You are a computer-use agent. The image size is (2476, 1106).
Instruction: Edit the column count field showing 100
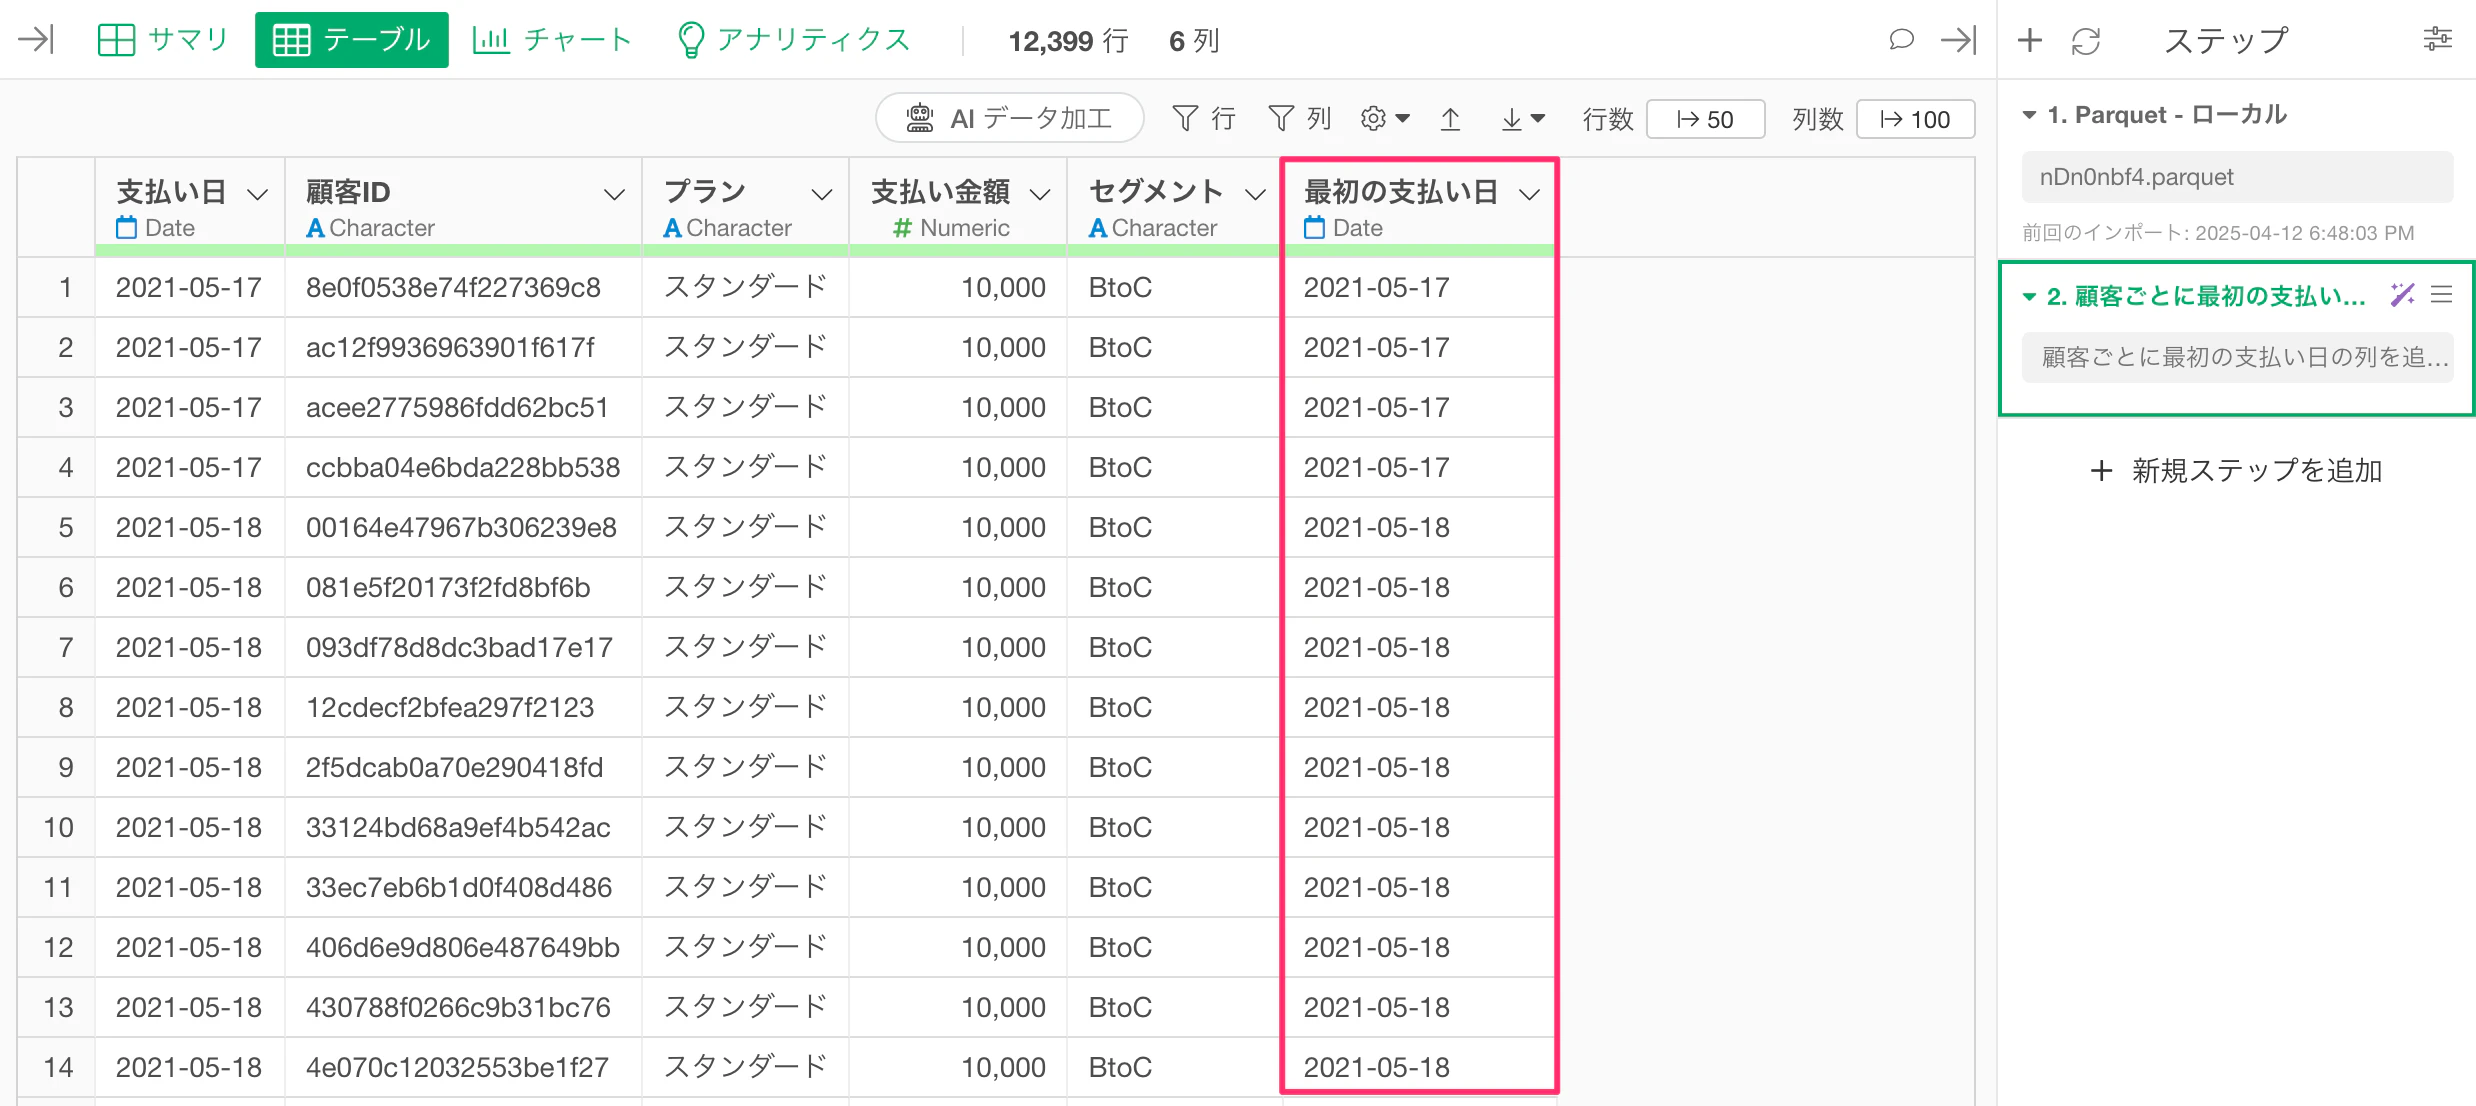1915,119
